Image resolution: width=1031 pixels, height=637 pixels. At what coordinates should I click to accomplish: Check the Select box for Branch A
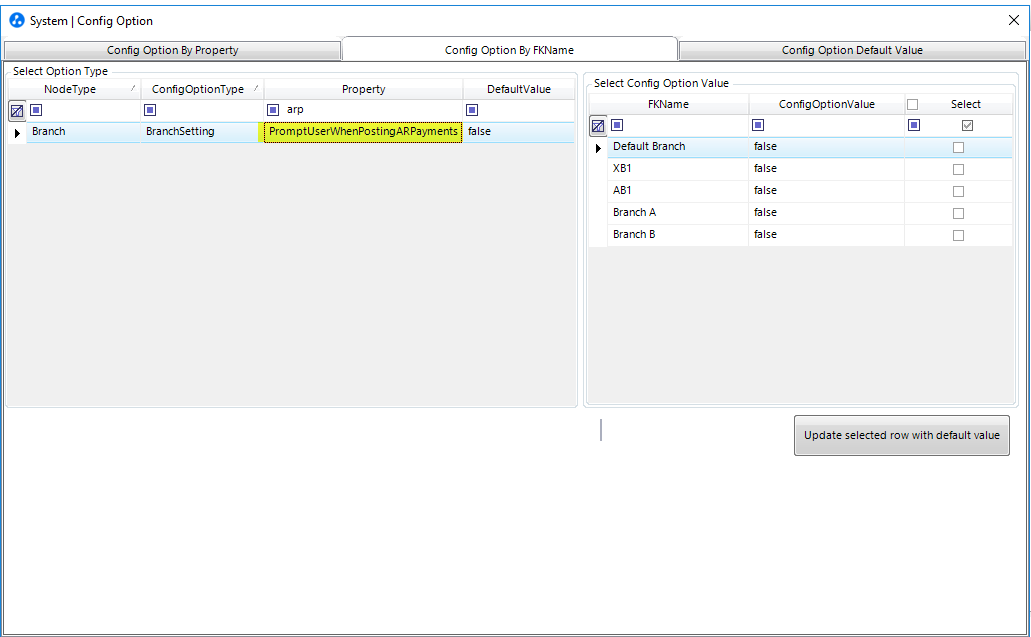point(959,214)
